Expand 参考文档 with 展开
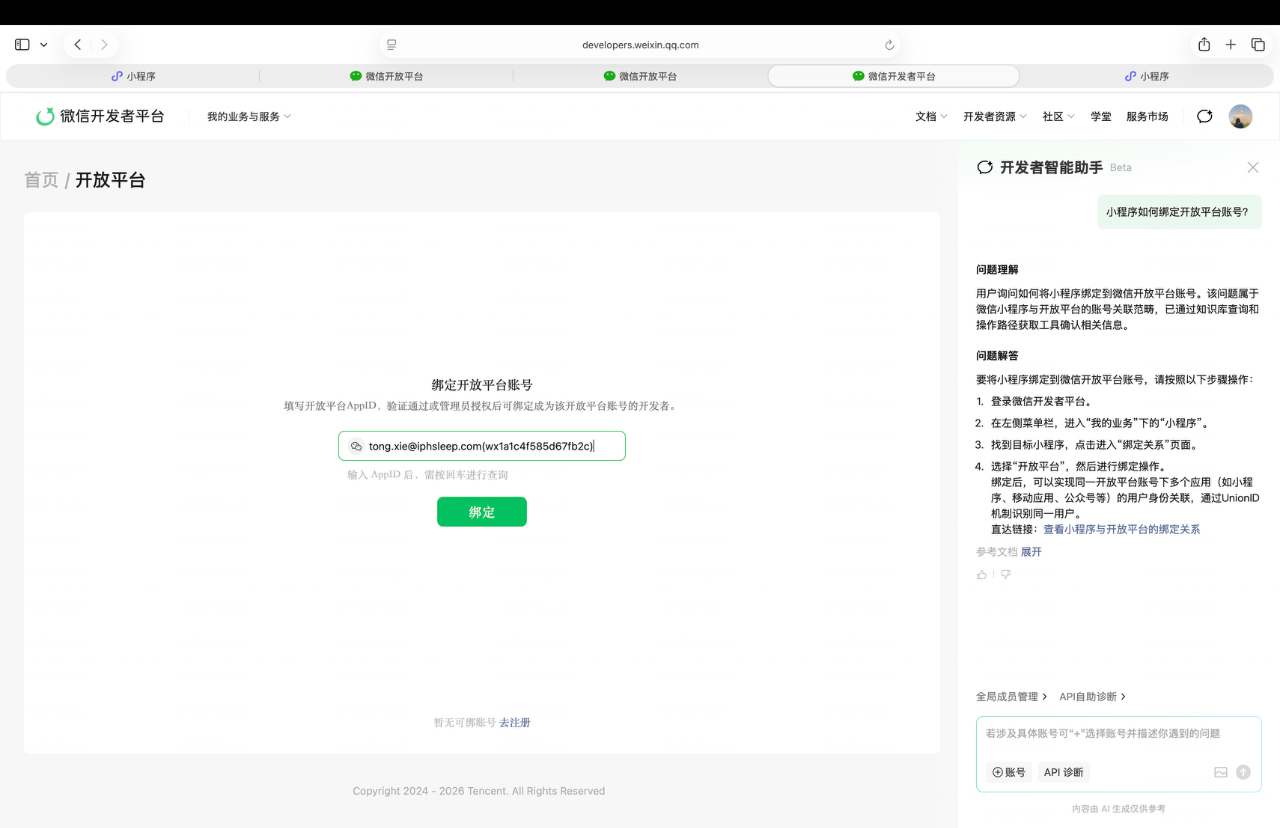 [1031, 552]
